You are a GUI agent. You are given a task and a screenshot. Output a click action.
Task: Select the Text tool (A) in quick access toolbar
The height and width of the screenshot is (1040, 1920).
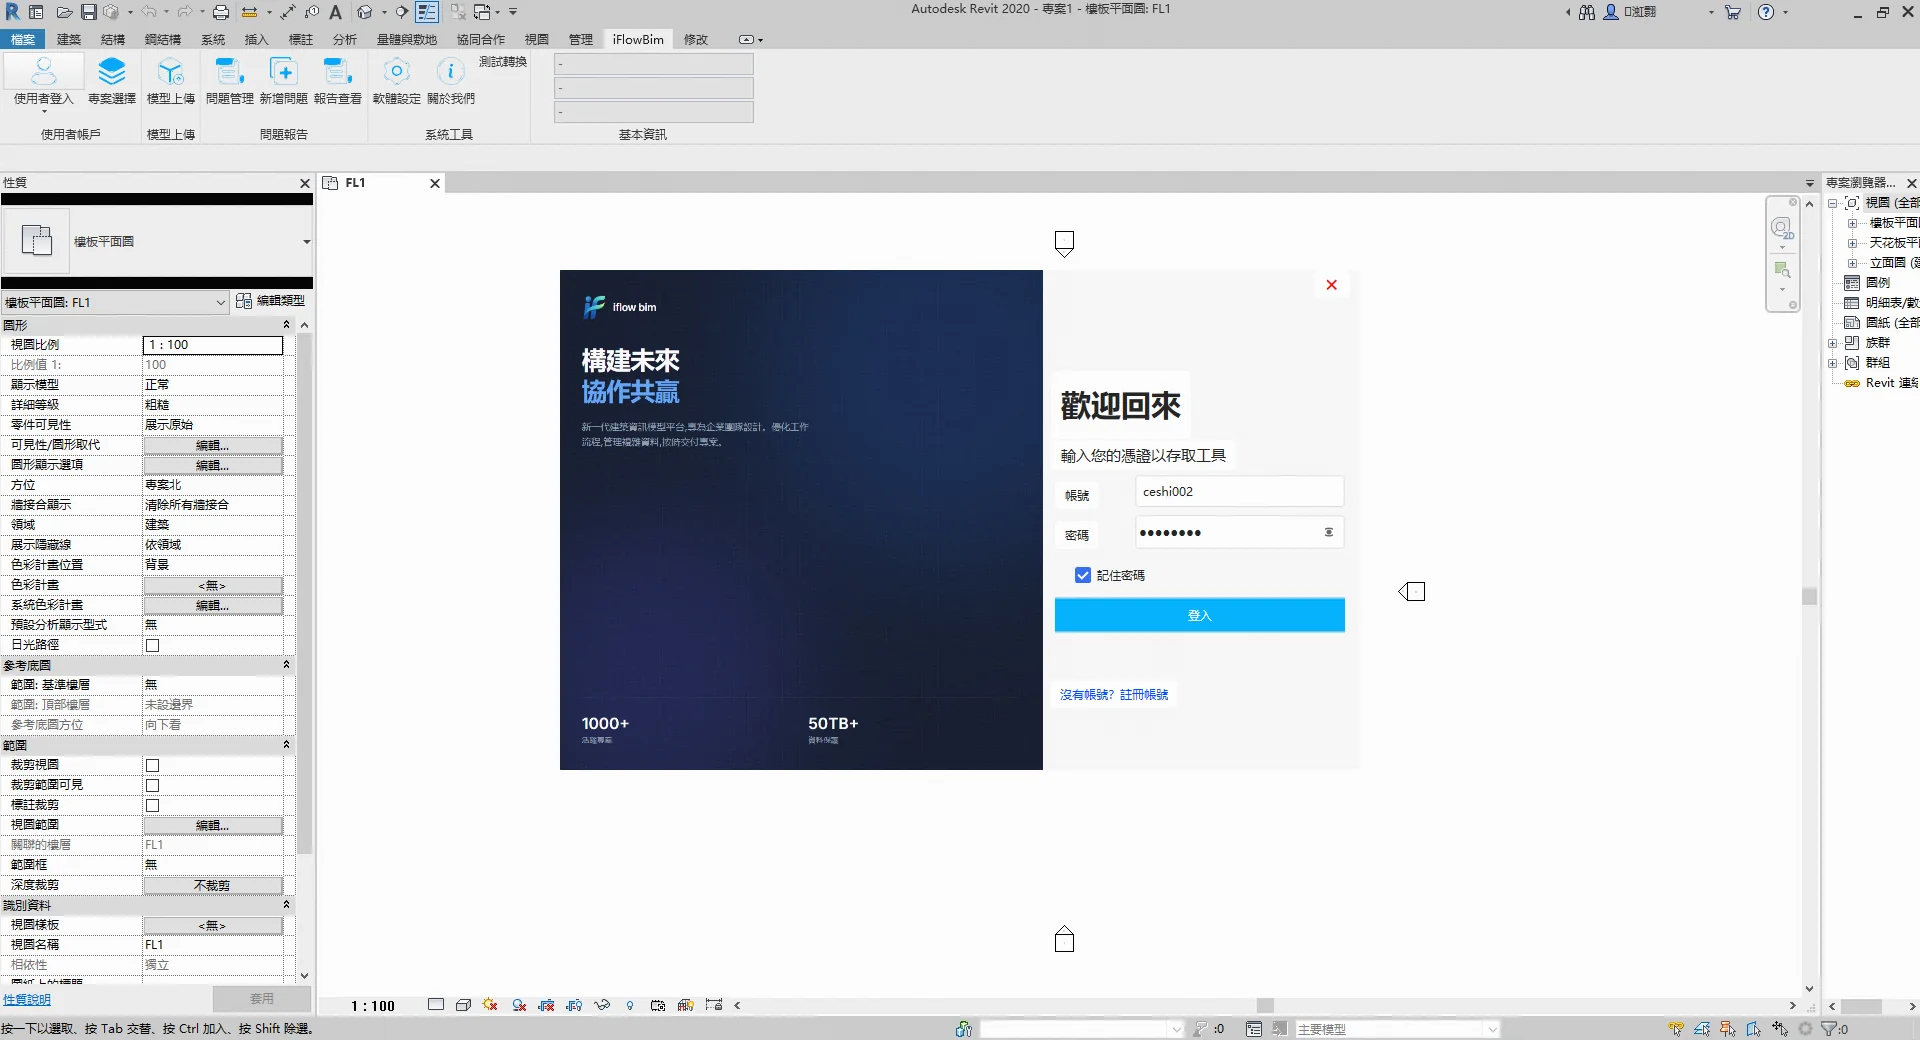(336, 12)
